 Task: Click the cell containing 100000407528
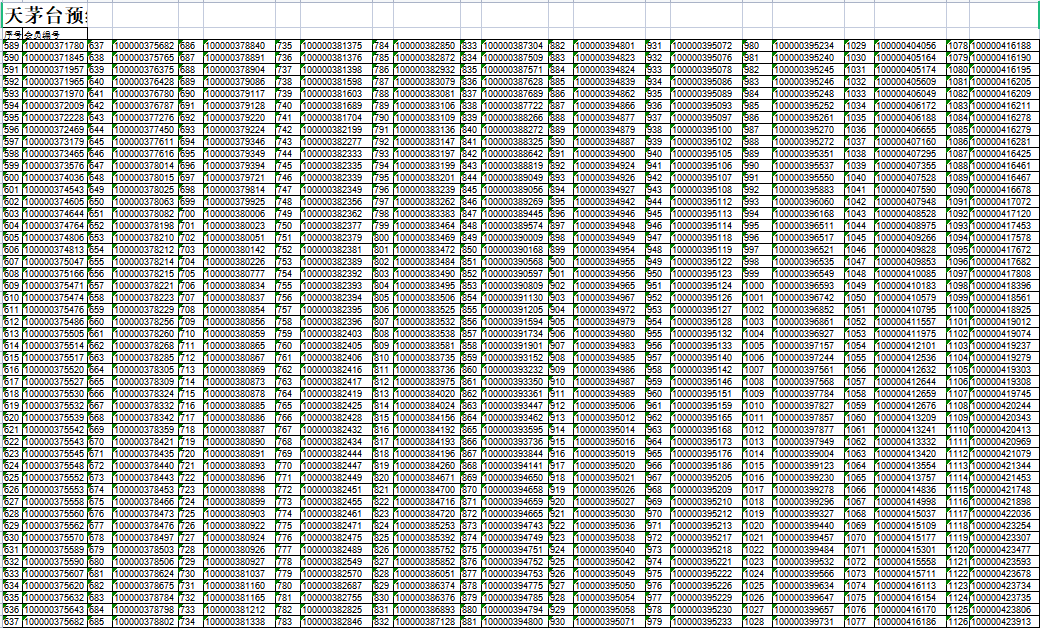[907, 178]
